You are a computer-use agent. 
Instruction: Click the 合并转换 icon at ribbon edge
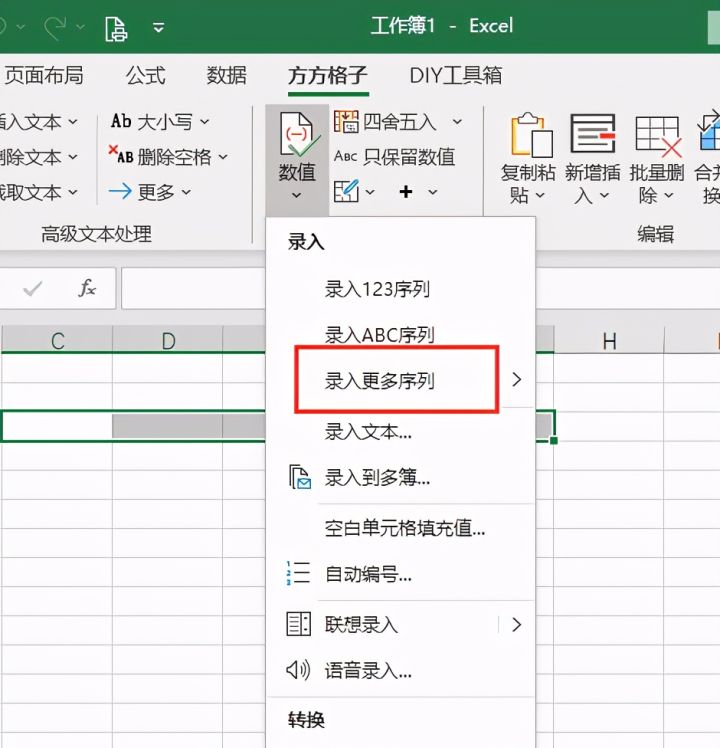[709, 130]
